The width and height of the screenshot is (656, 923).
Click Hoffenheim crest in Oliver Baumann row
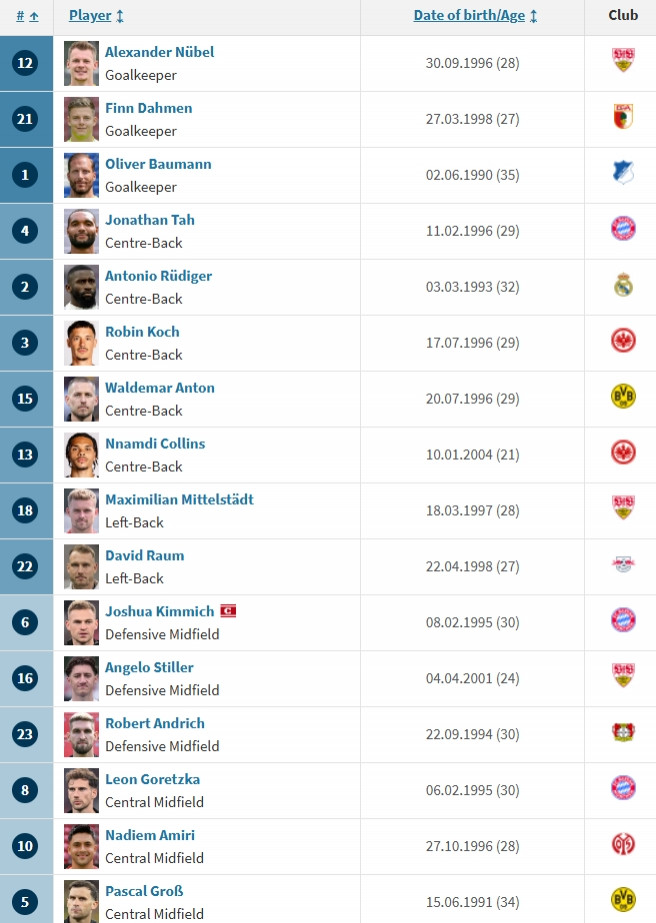623,174
